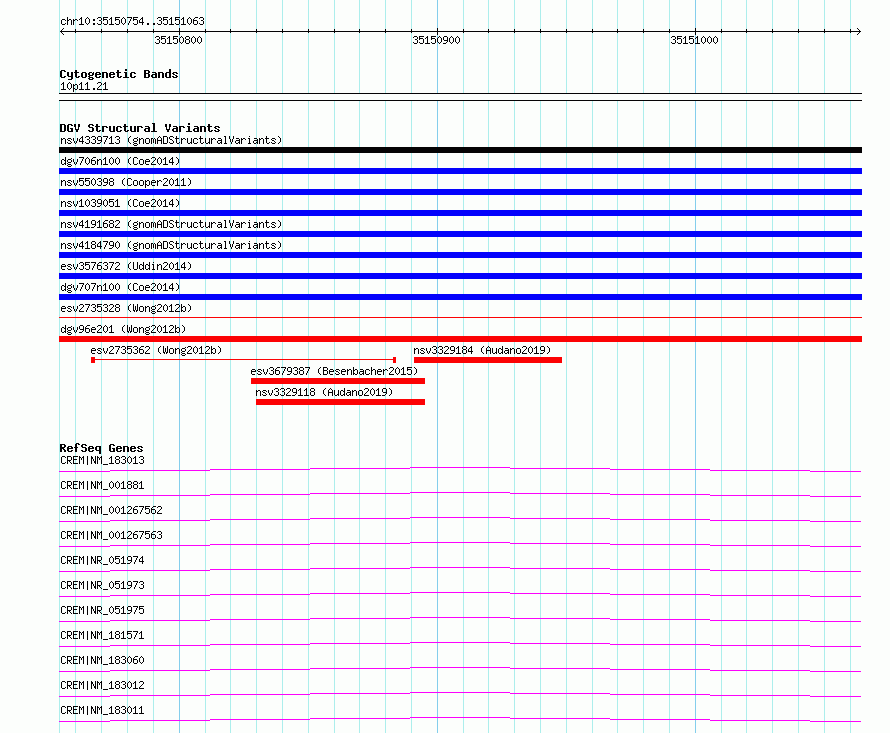Screen dimensions: 890x733
Task: Select transcript CREM|NM_001881
Action: click(x=102, y=485)
